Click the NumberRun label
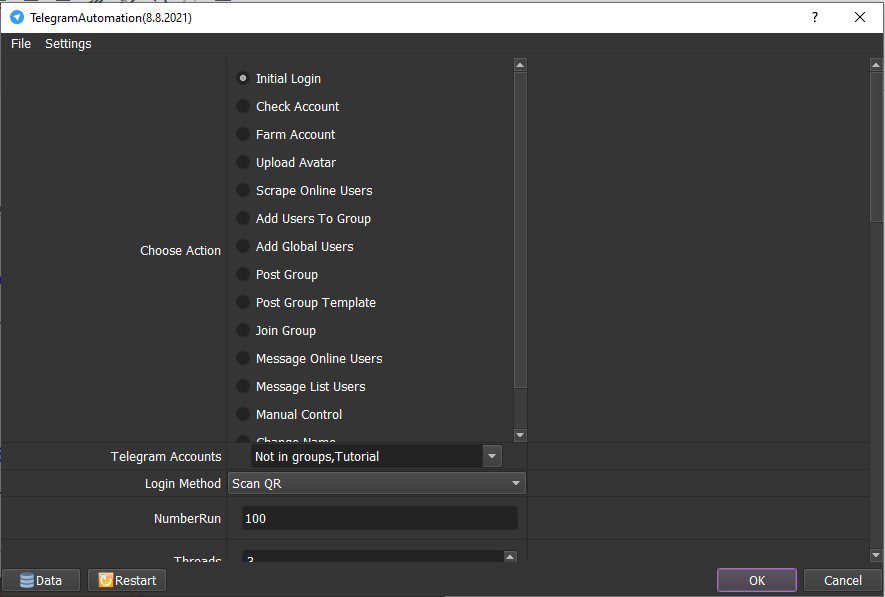This screenshot has width=885, height=597. [187, 519]
